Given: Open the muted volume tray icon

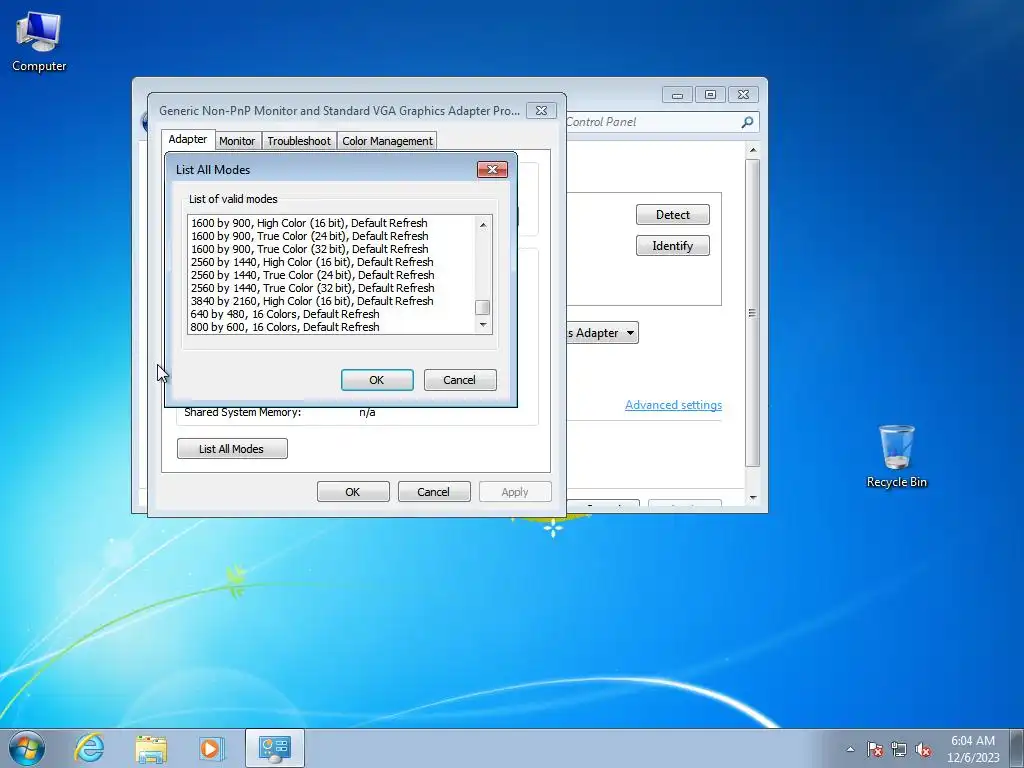Looking at the screenshot, I should (922, 749).
